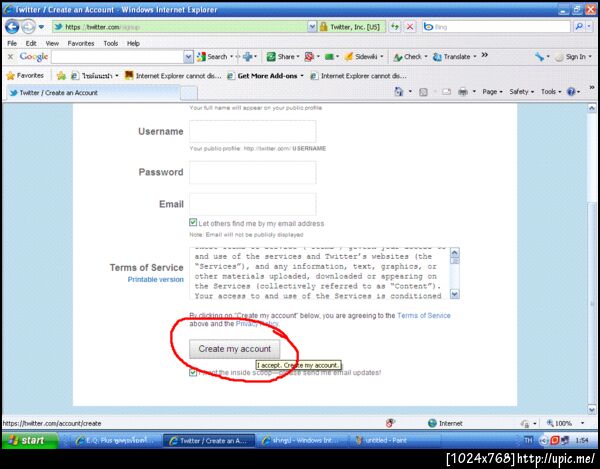This screenshot has width=600, height=469.
Task: Click the Internet security zone status icon
Action: pyautogui.click(x=432, y=423)
